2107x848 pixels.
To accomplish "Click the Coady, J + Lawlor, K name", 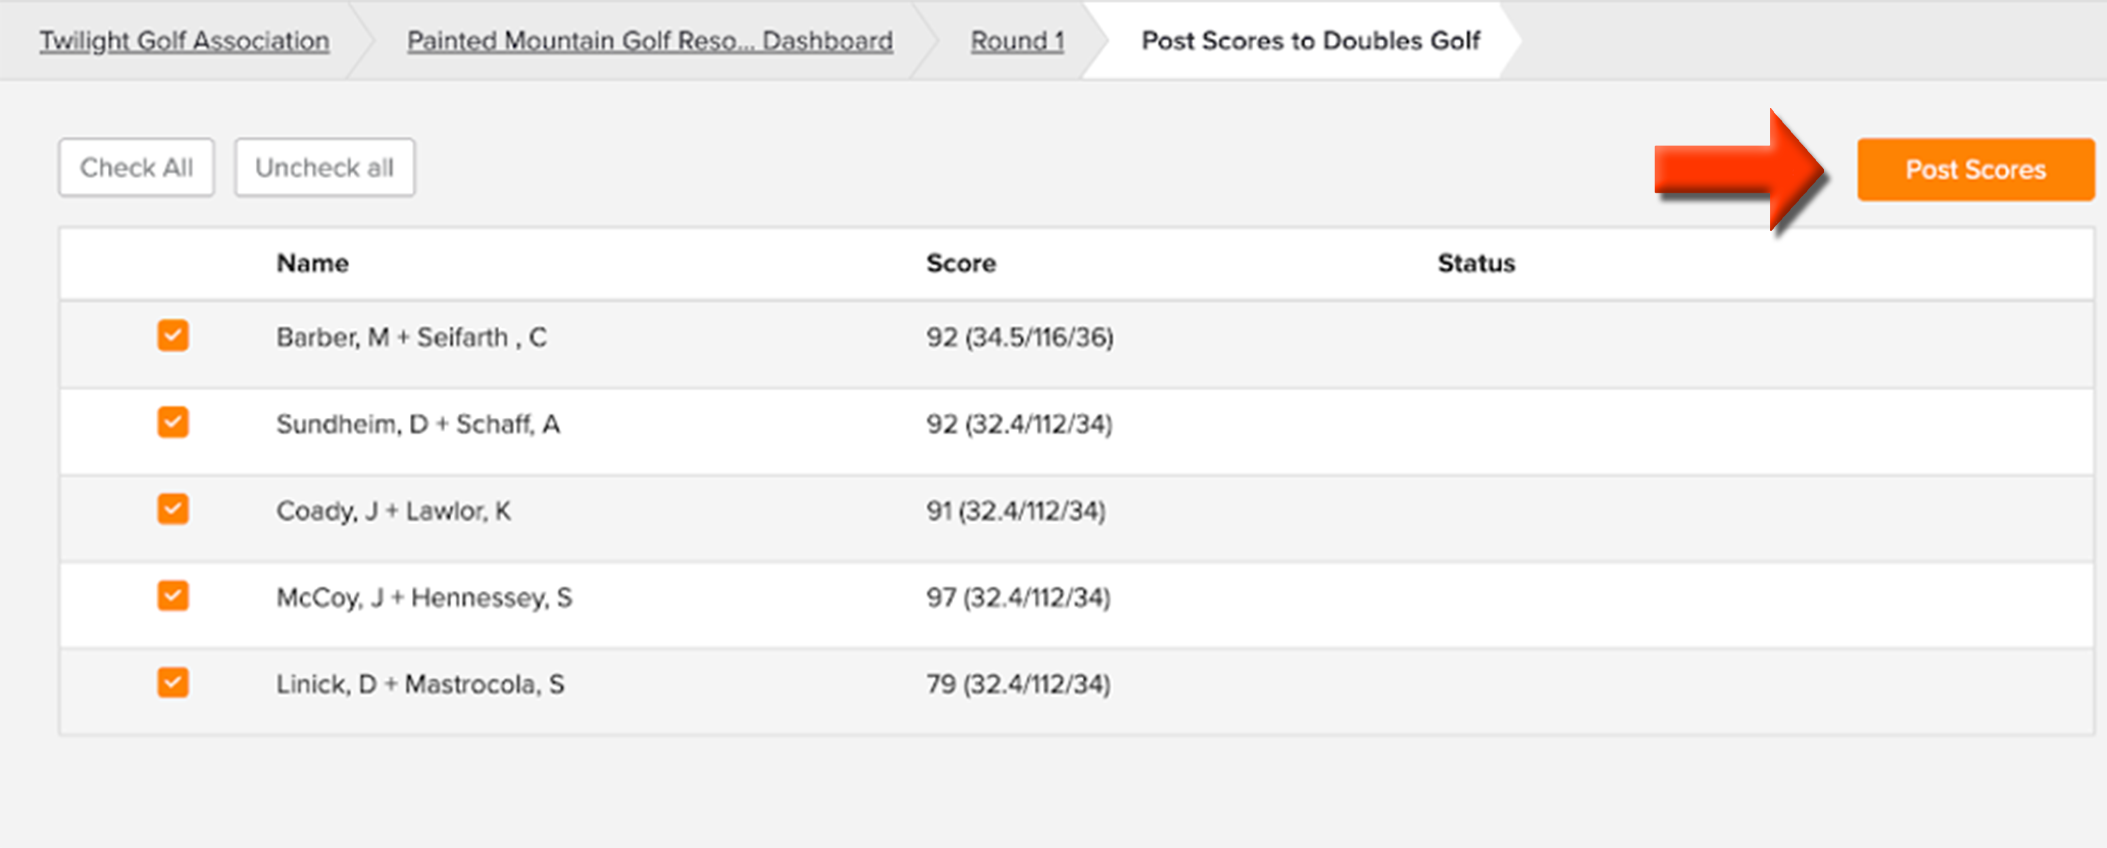I will (394, 512).
